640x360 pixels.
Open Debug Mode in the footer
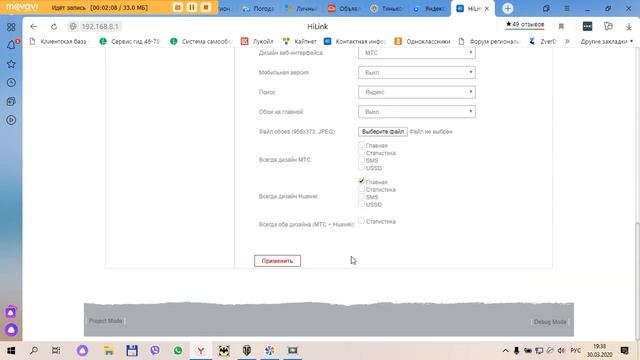(550, 322)
